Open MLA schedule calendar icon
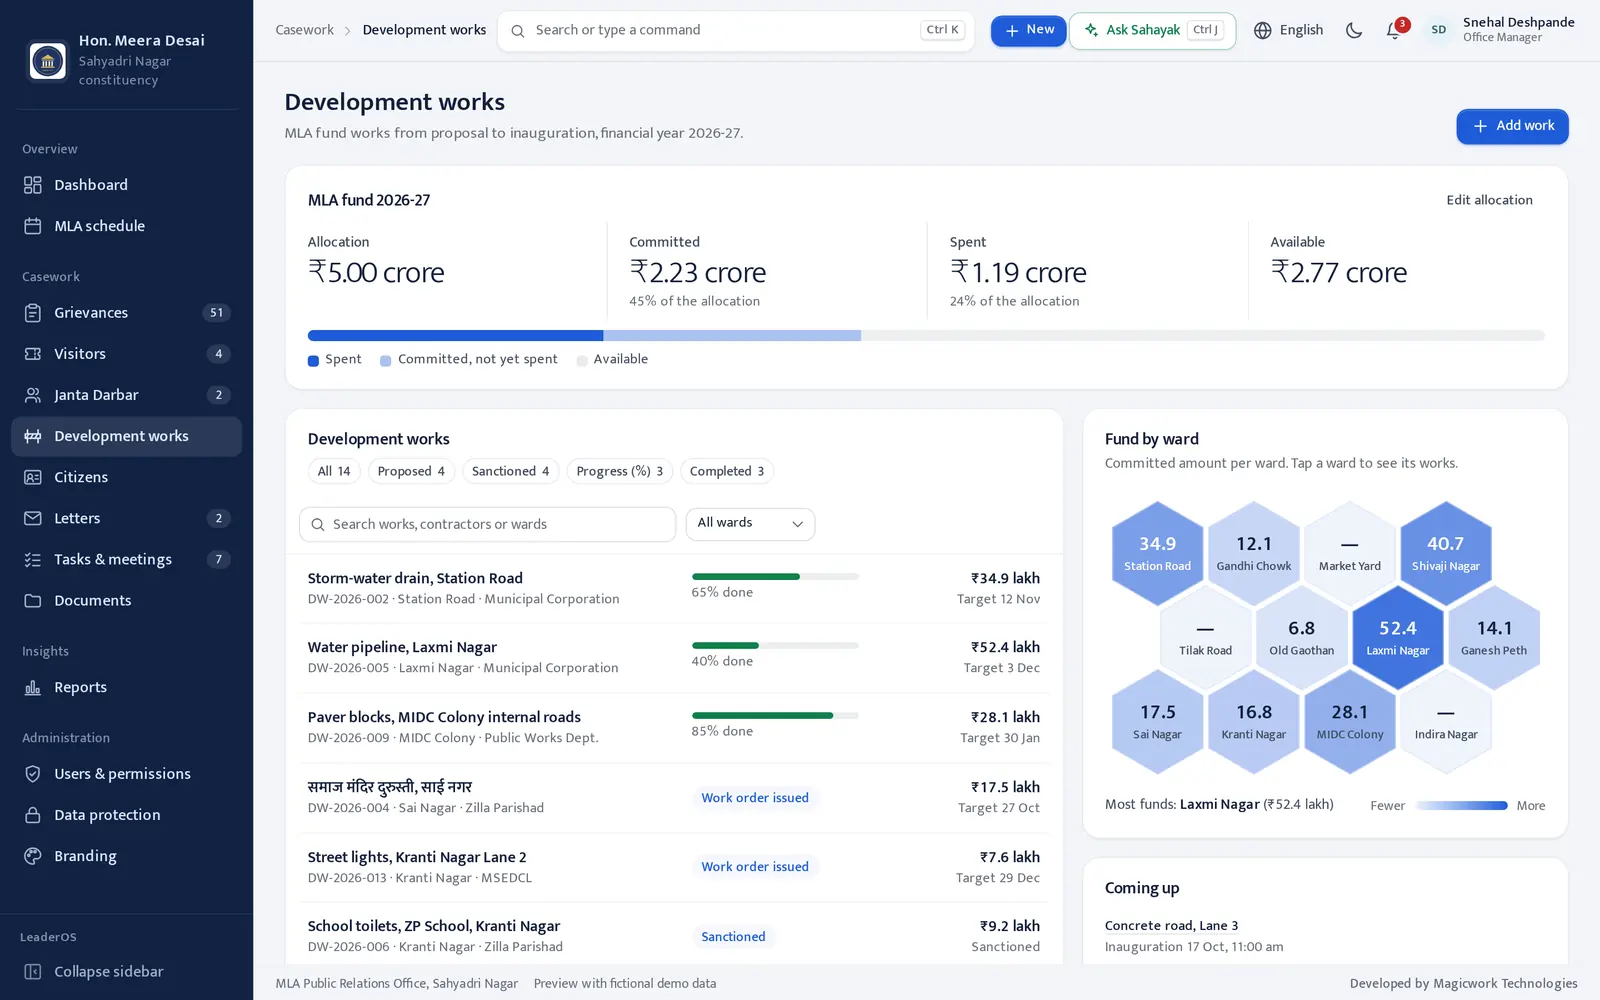Image resolution: width=1600 pixels, height=1000 pixels. [x=33, y=226]
